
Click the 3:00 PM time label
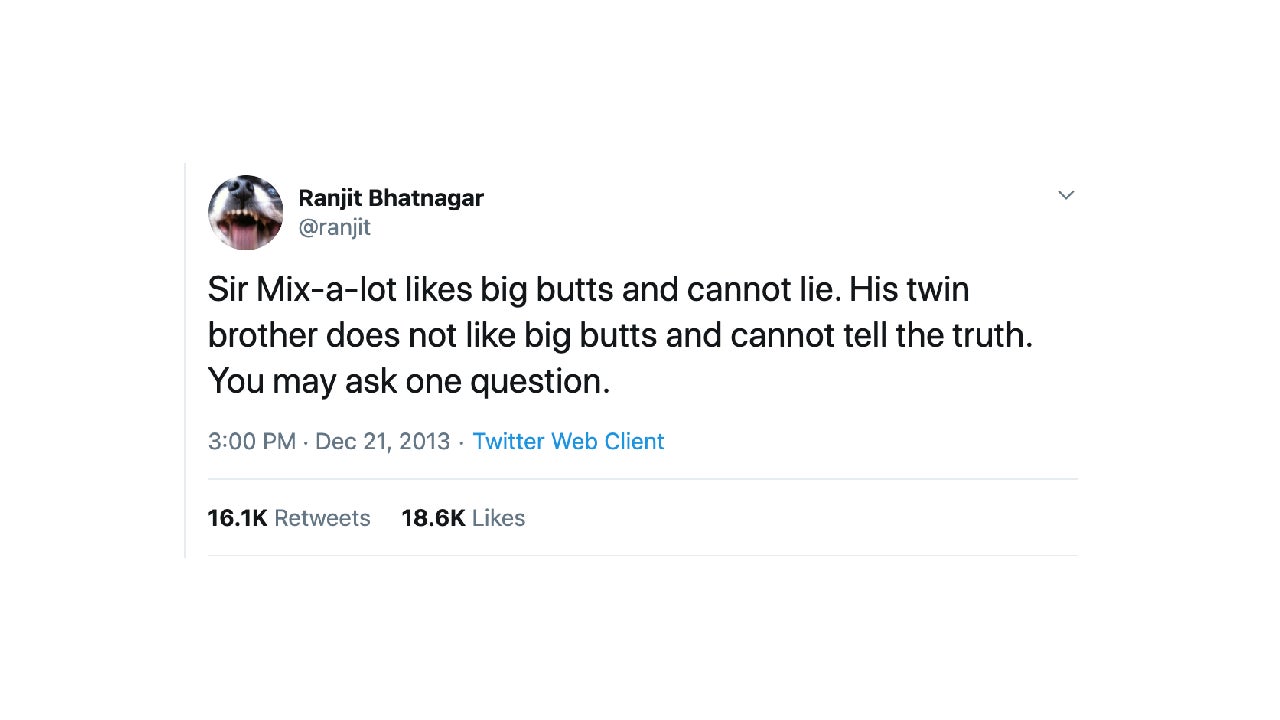pyautogui.click(x=251, y=441)
